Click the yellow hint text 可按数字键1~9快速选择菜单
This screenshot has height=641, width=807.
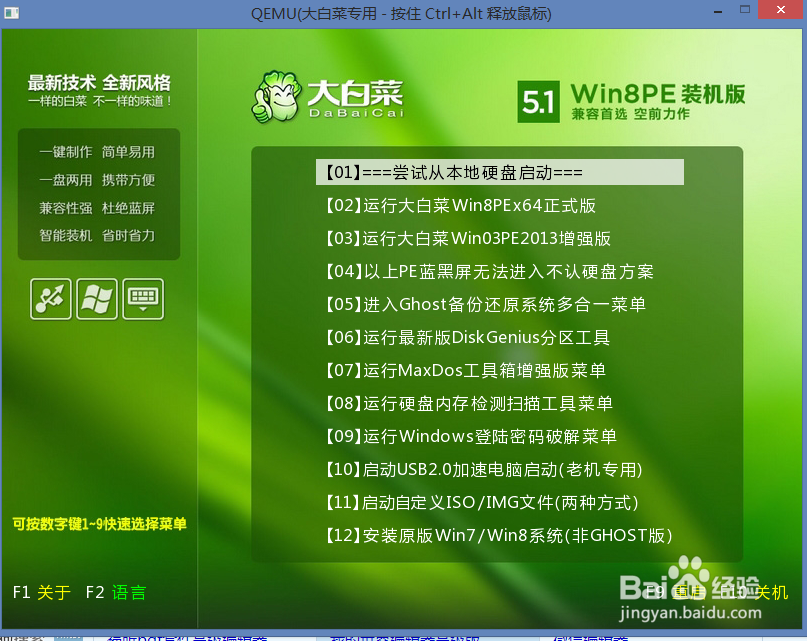coord(99,524)
